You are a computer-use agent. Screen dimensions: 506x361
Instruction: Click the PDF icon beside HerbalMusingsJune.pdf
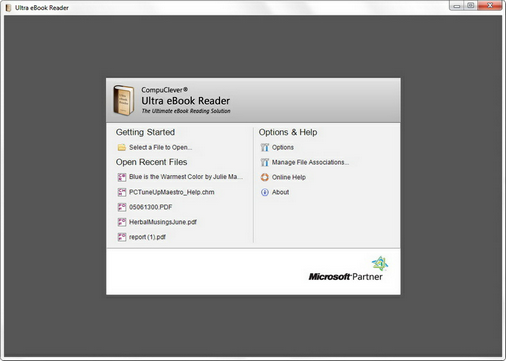(x=122, y=222)
